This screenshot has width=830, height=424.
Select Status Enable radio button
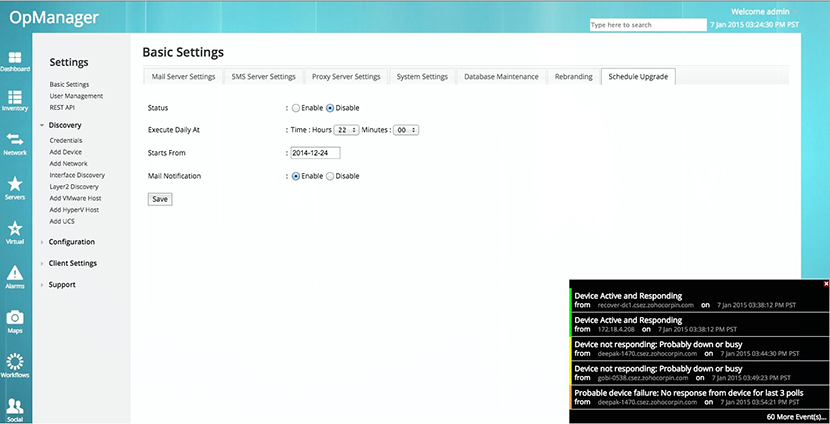(x=296, y=108)
